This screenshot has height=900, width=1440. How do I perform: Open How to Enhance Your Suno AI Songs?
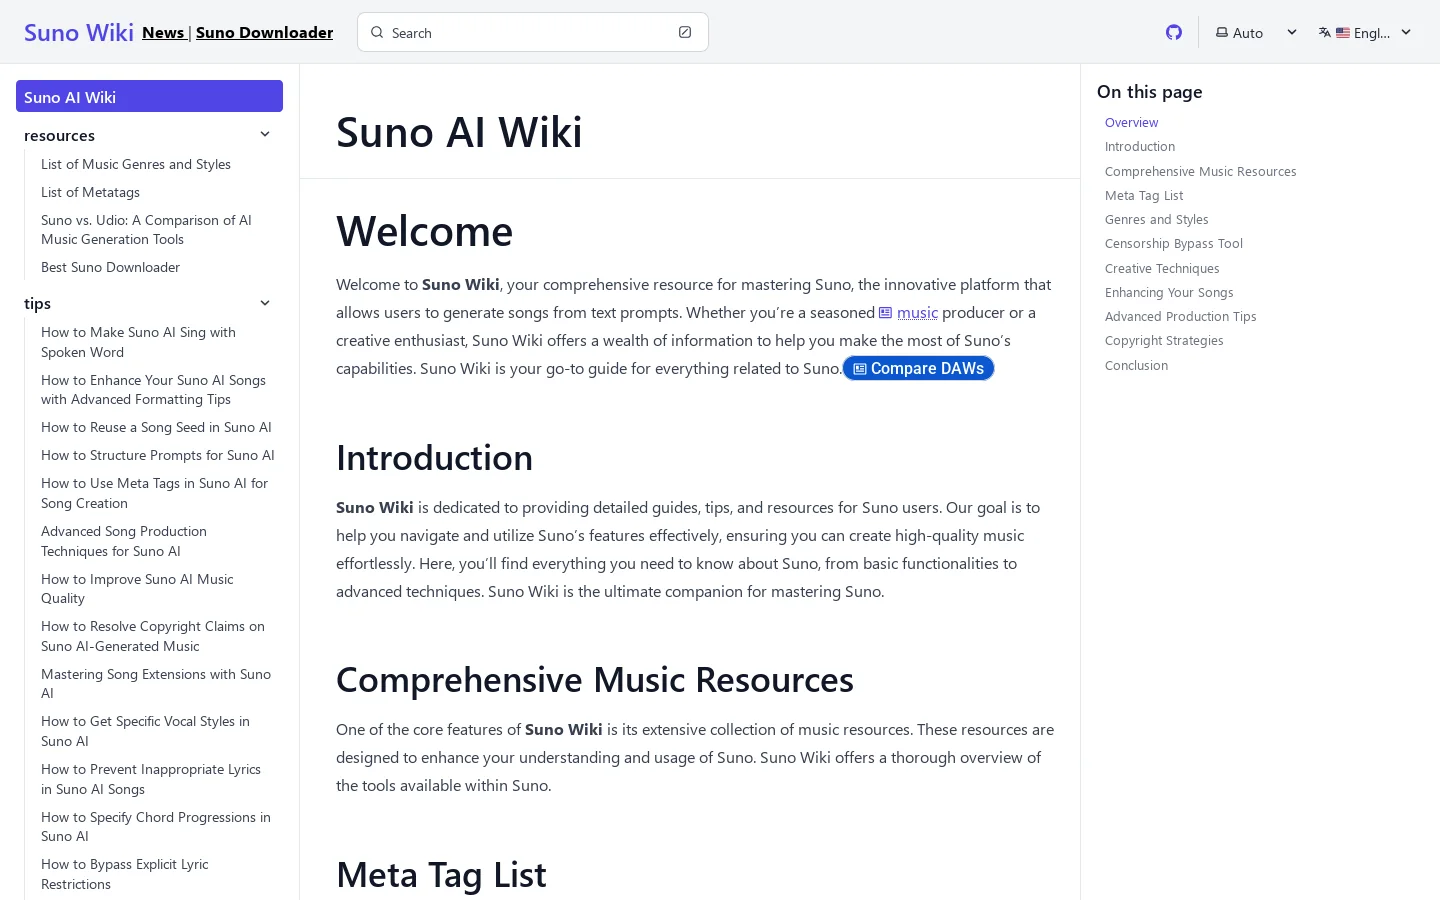[x=153, y=390]
